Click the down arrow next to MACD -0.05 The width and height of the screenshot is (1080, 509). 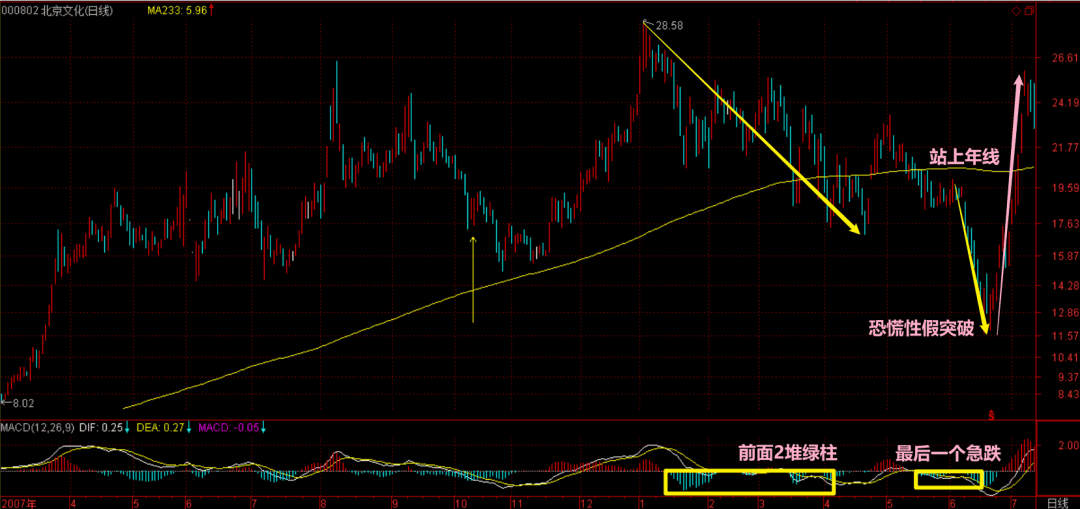coord(265,428)
